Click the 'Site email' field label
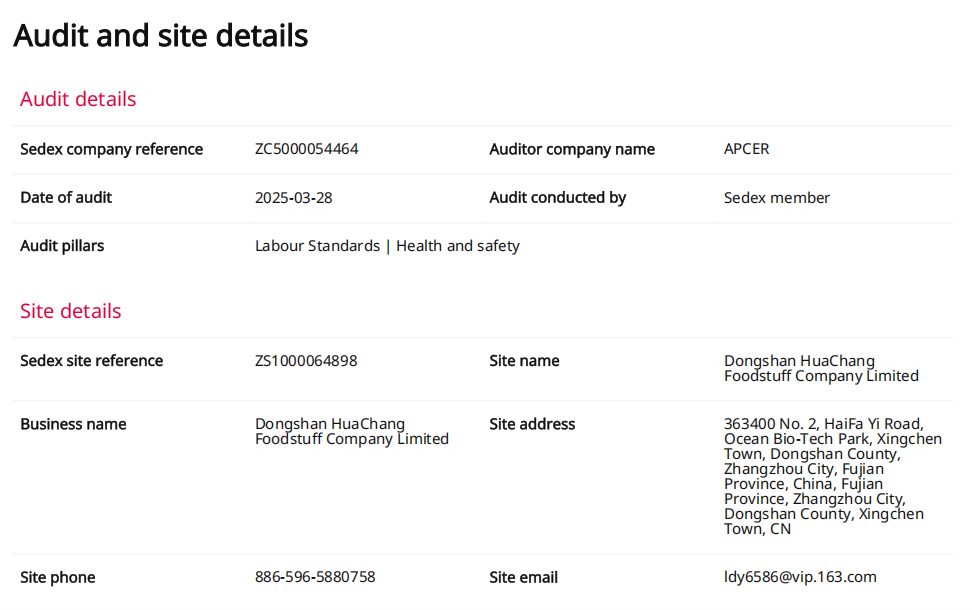Screen dimensions: 972x610 [x=523, y=577]
